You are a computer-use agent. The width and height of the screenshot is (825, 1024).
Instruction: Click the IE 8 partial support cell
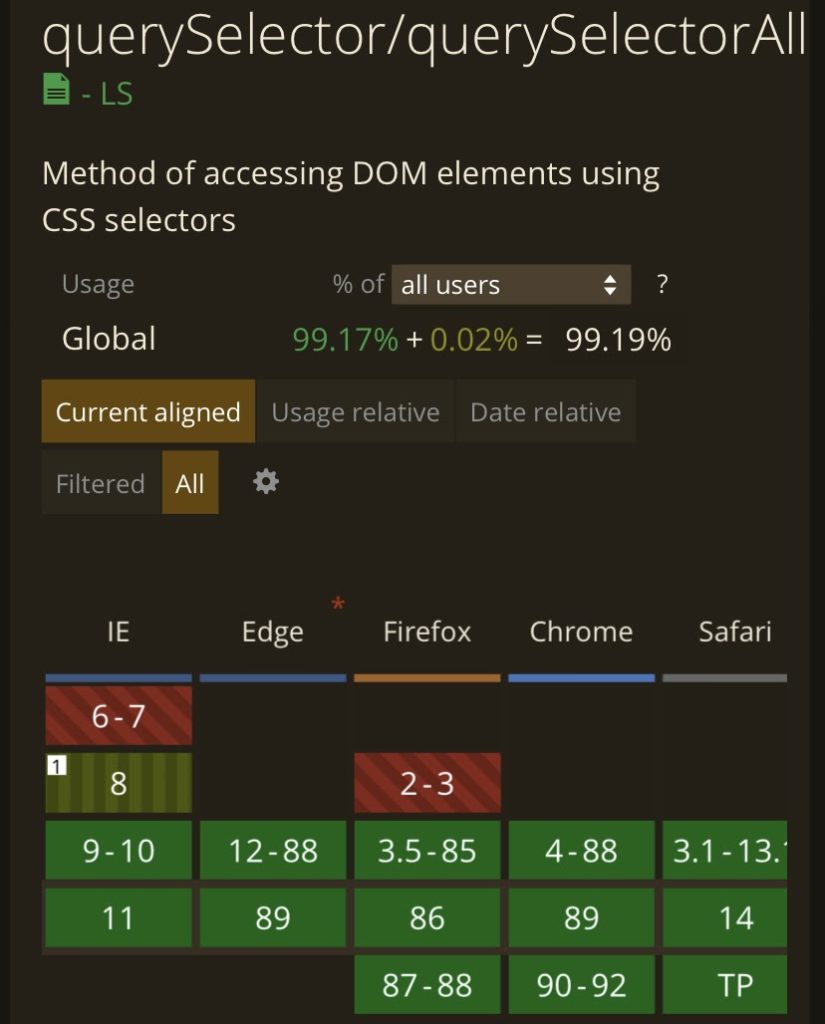pos(118,782)
